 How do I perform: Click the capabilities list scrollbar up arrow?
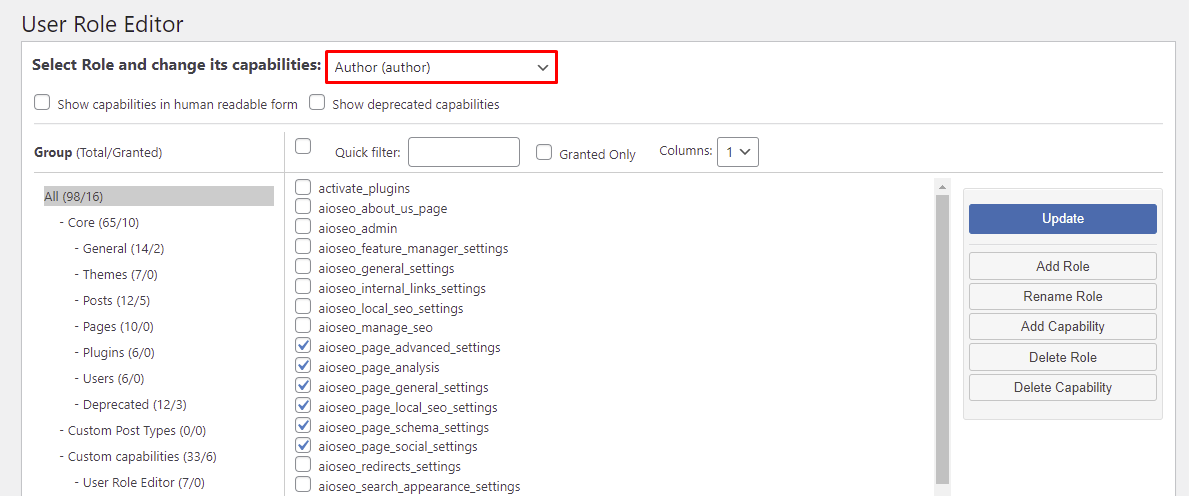click(942, 186)
